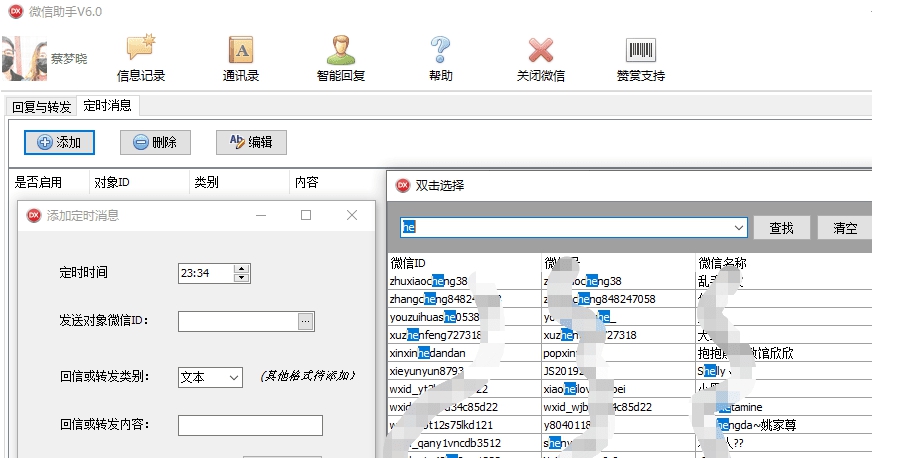Click the 删除 delete button
Image resolution: width=899 pixels, height=458 pixels.
tap(155, 142)
